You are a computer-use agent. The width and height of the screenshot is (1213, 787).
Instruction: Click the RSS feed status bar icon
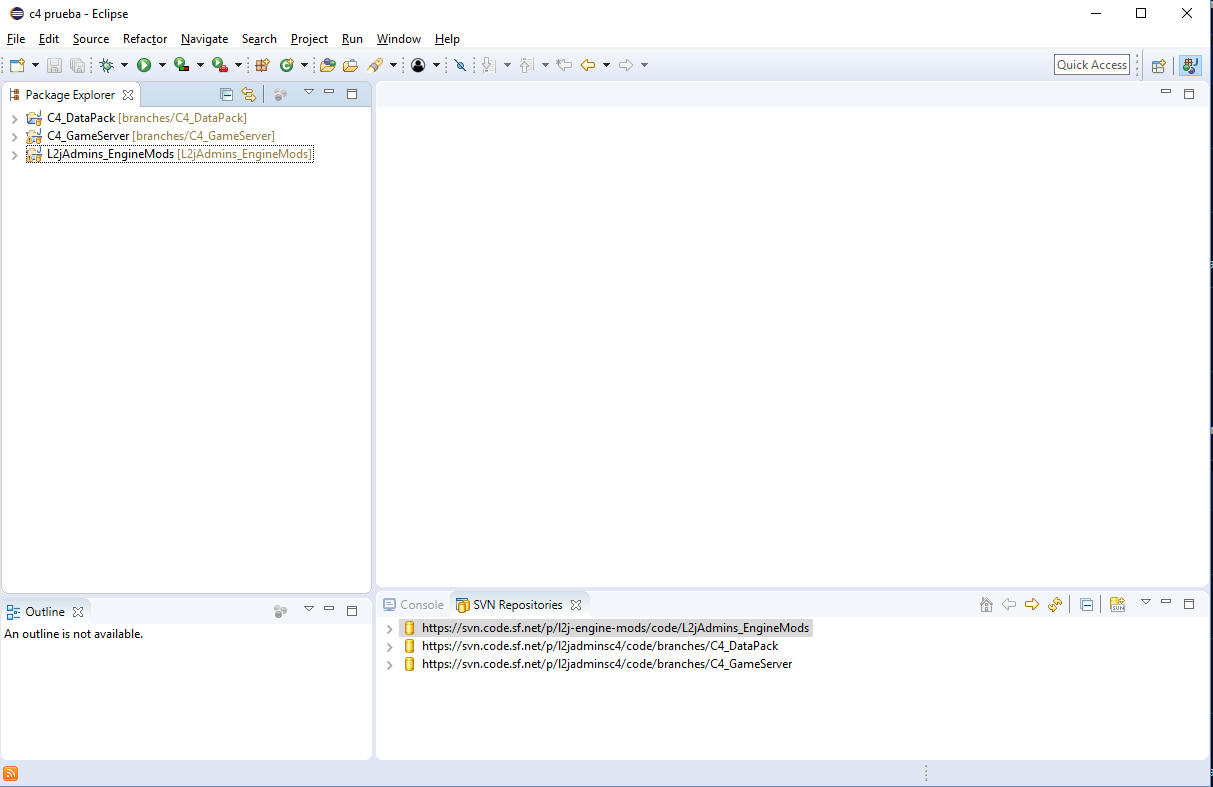(10, 773)
